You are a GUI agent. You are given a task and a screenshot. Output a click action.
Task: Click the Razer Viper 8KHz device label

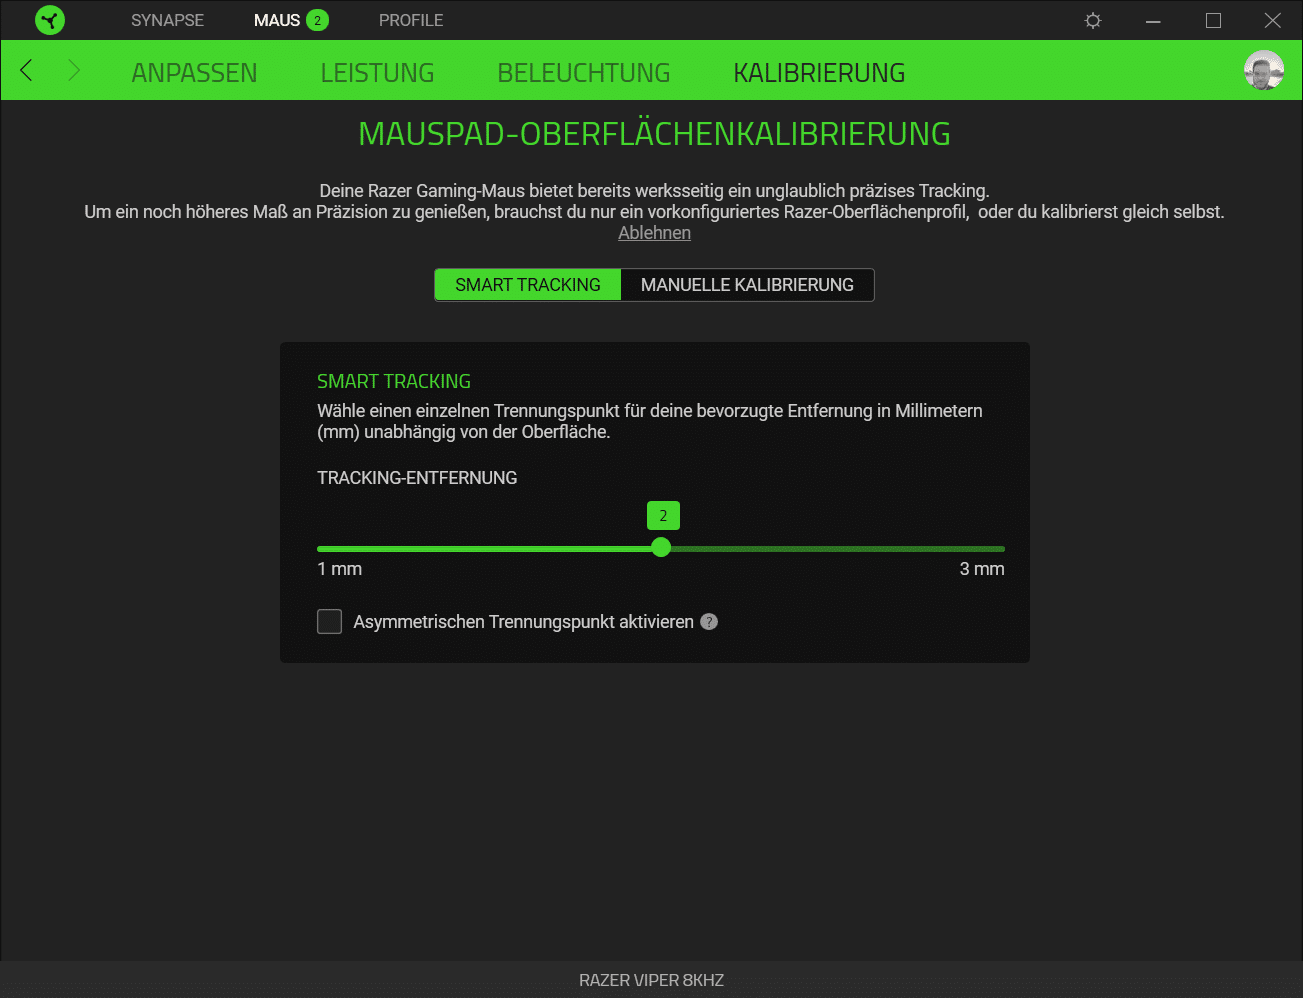[651, 980]
